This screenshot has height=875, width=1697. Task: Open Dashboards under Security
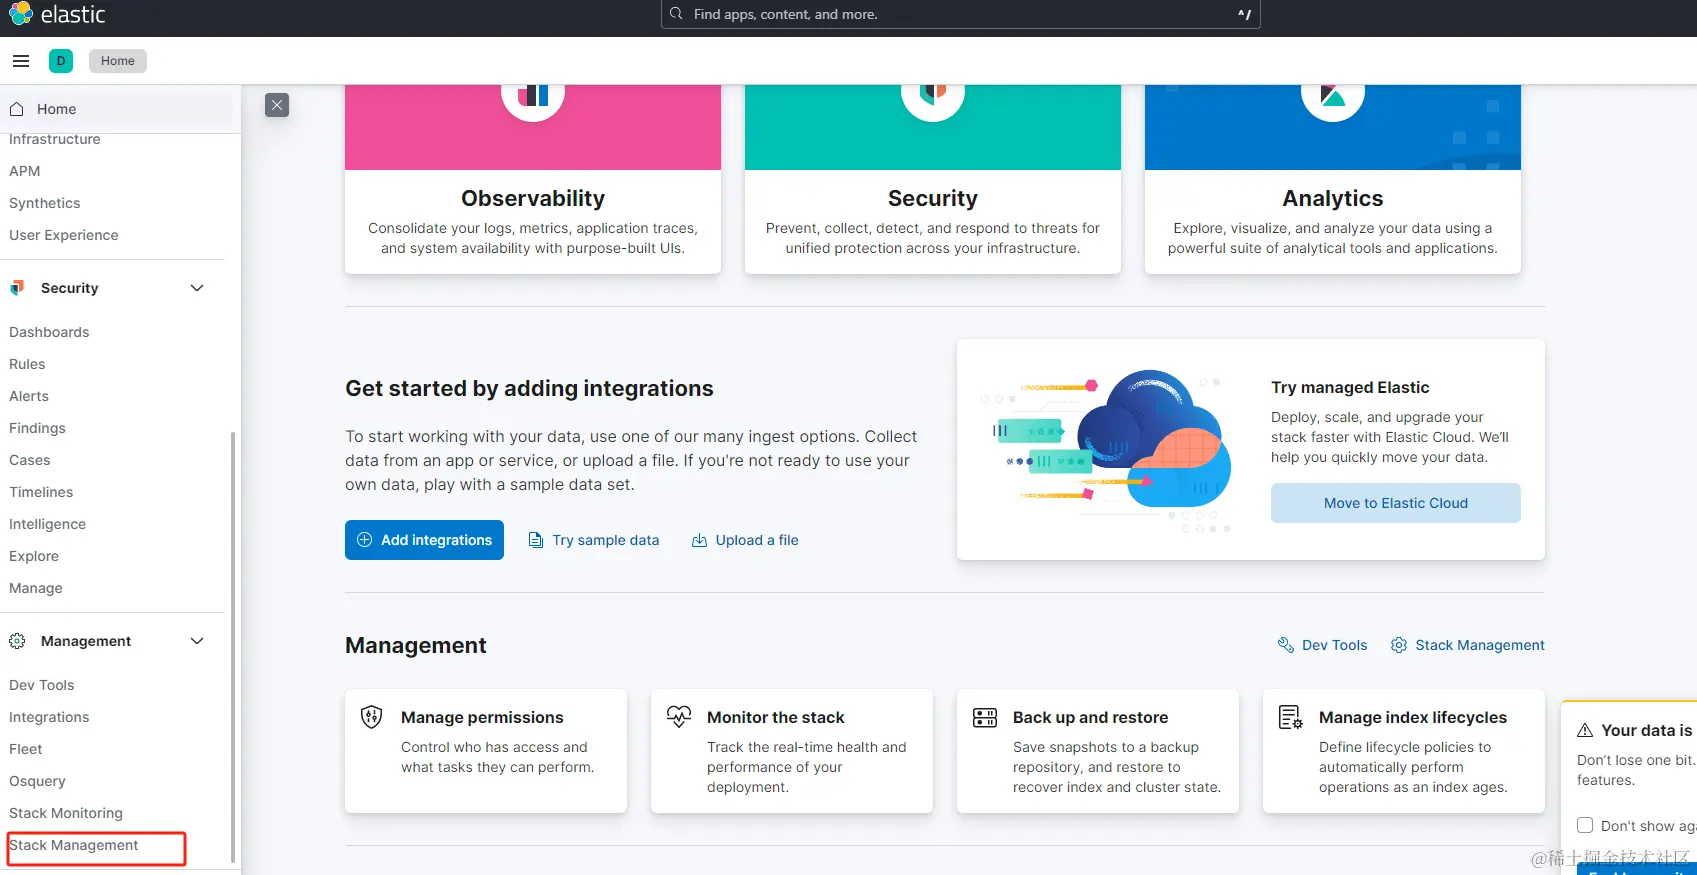click(x=49, y=332)
